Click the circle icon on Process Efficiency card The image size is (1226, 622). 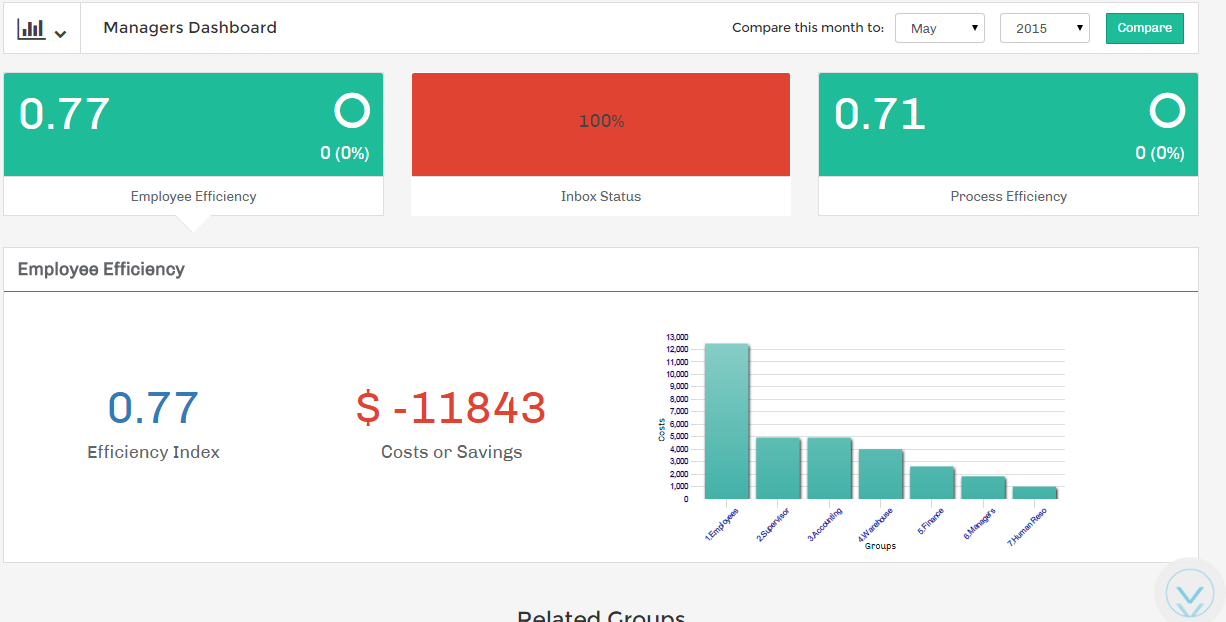pyautogui.click(x=1167, y=111)
